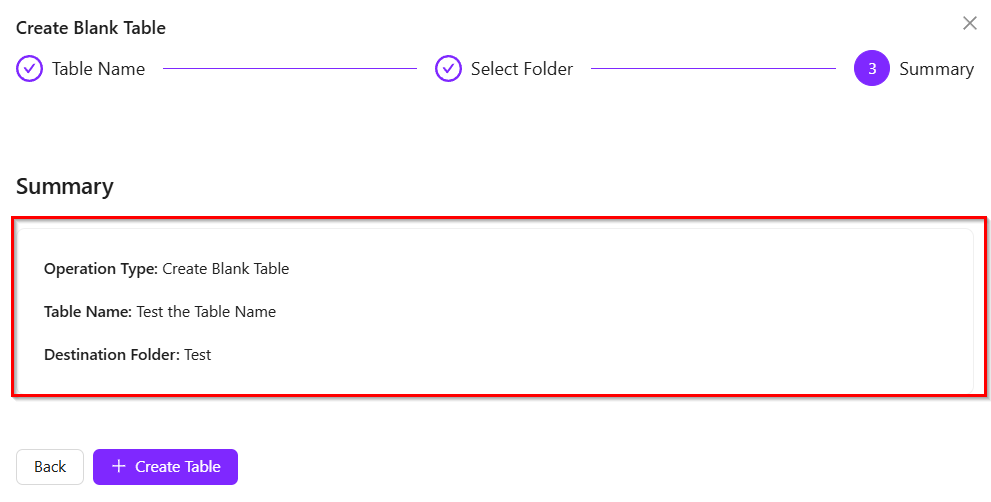
Task: Click the step 3 number circle
Action: point(871,69)
